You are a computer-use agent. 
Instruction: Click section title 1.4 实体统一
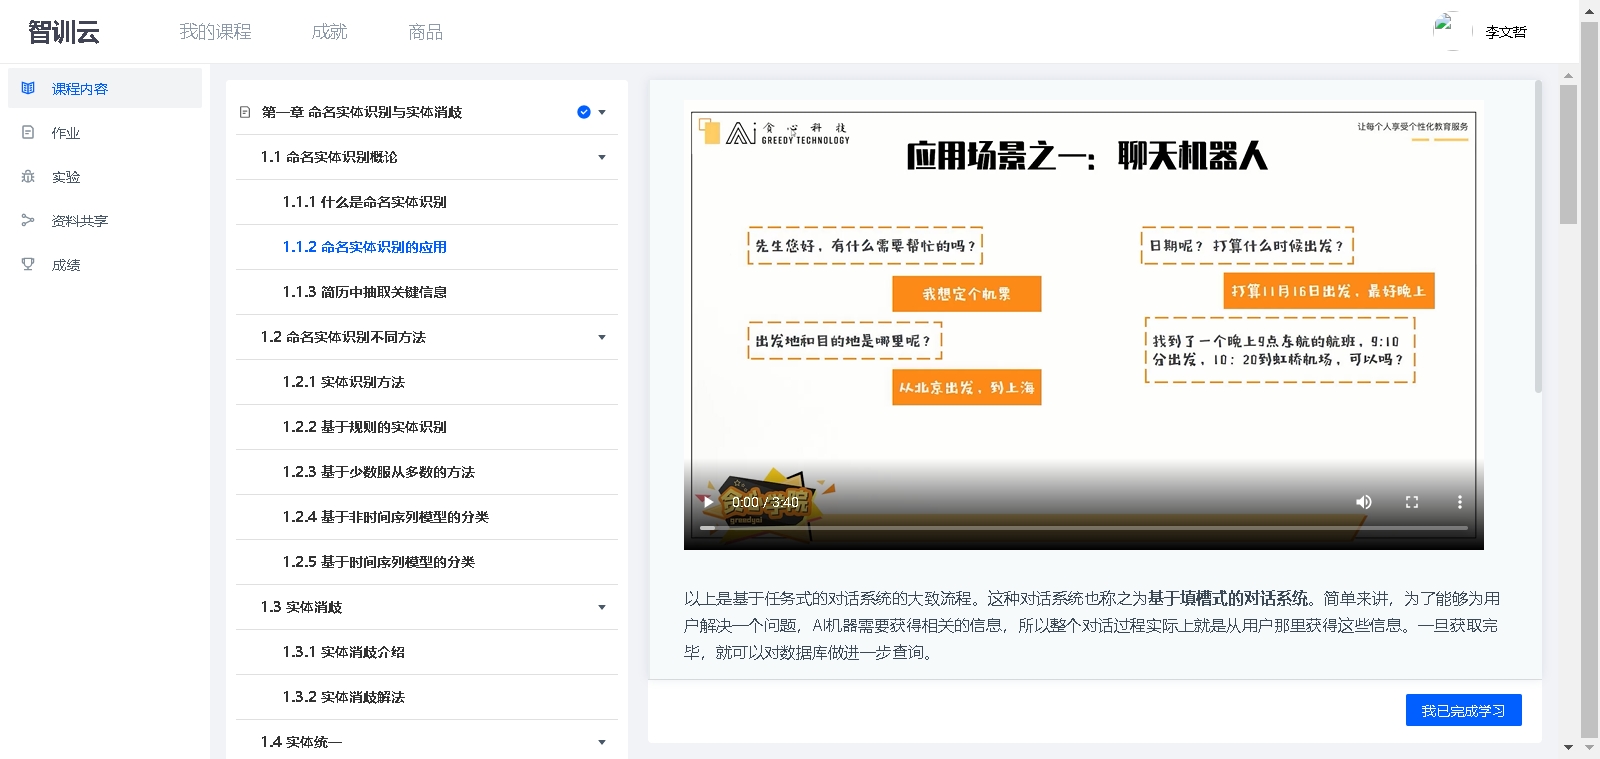(301, 742)
